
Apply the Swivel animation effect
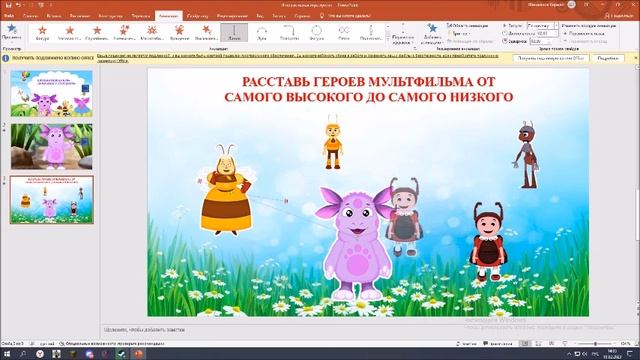point(179,33)
